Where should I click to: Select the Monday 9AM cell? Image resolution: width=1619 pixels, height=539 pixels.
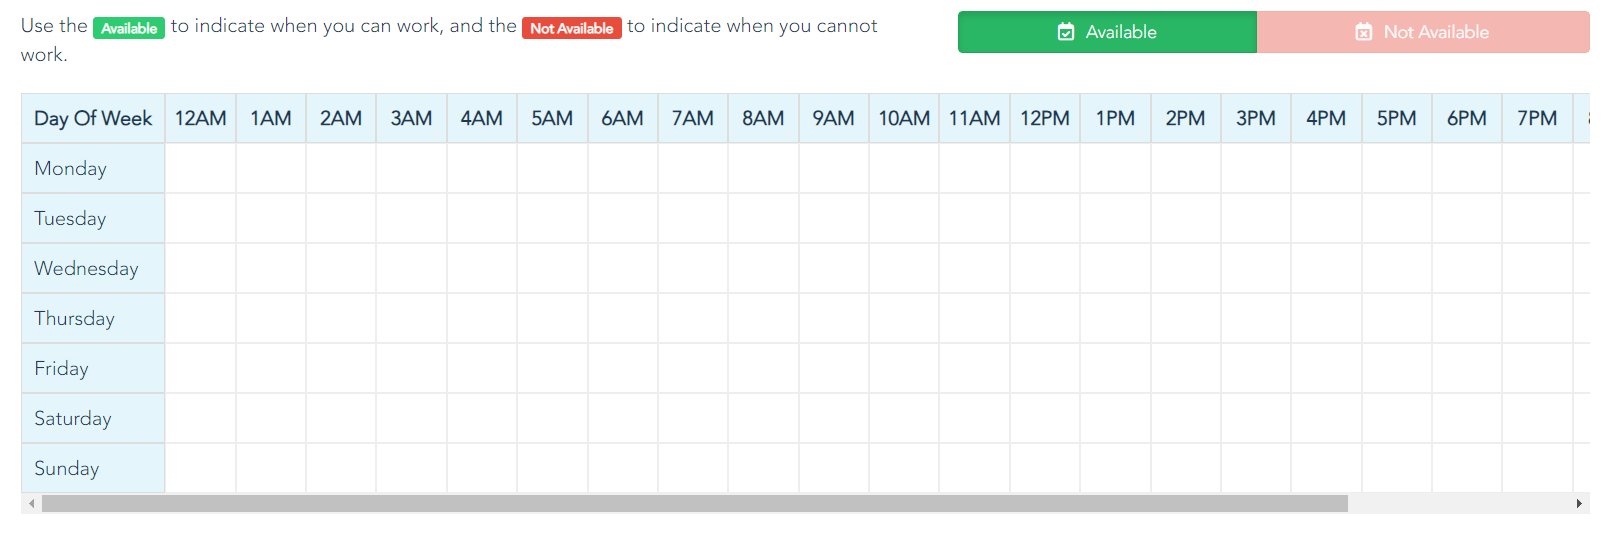pyautogui.click(x=834, y=168)
